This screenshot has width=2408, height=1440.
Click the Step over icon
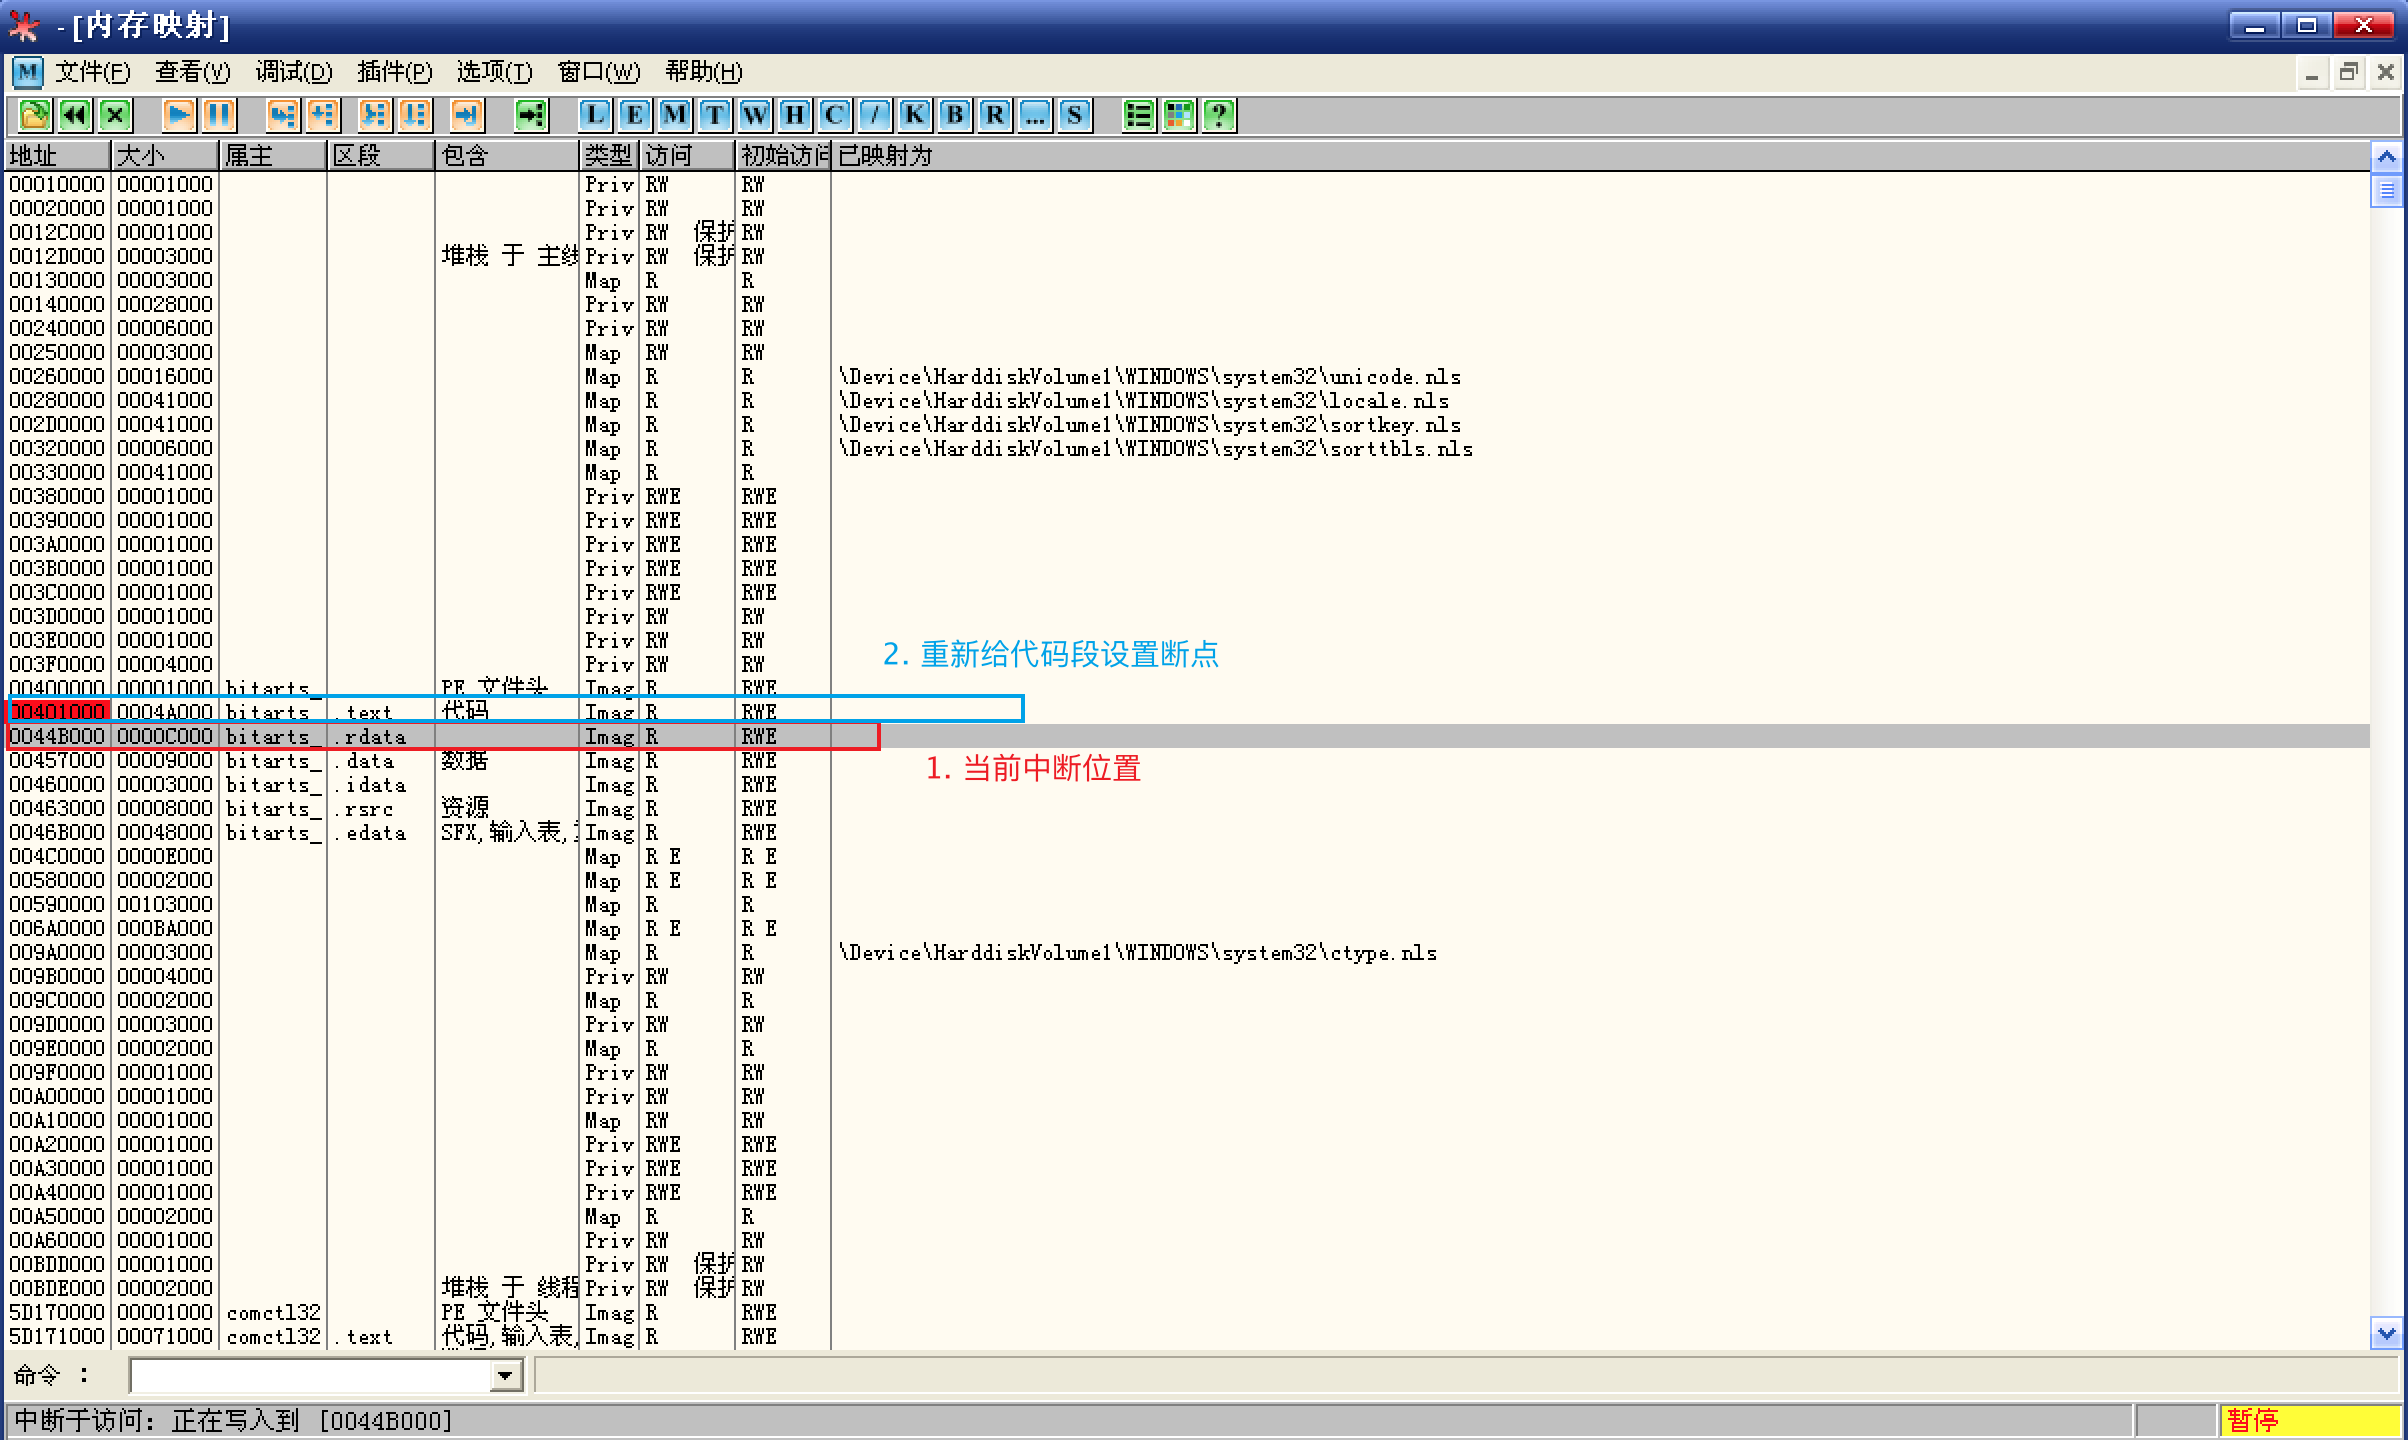click(x=322, y=115)
